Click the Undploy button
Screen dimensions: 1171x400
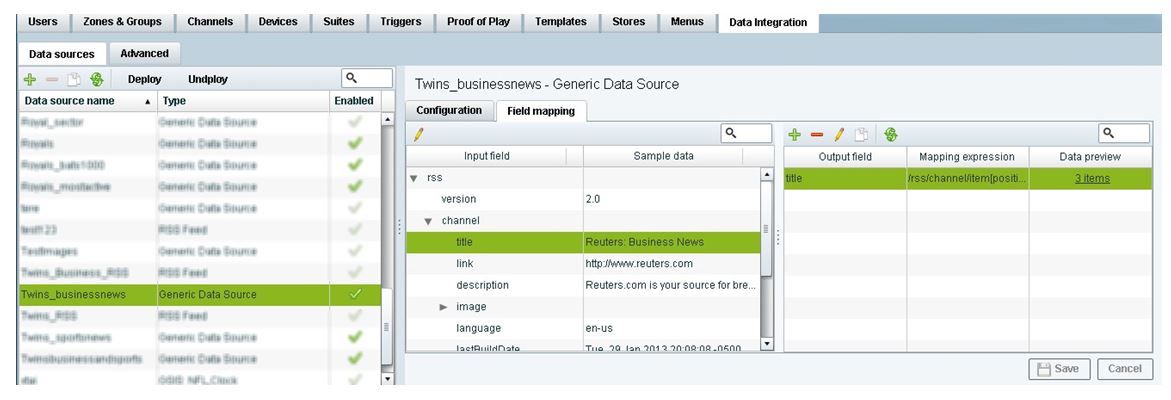[x=208, y=79]
